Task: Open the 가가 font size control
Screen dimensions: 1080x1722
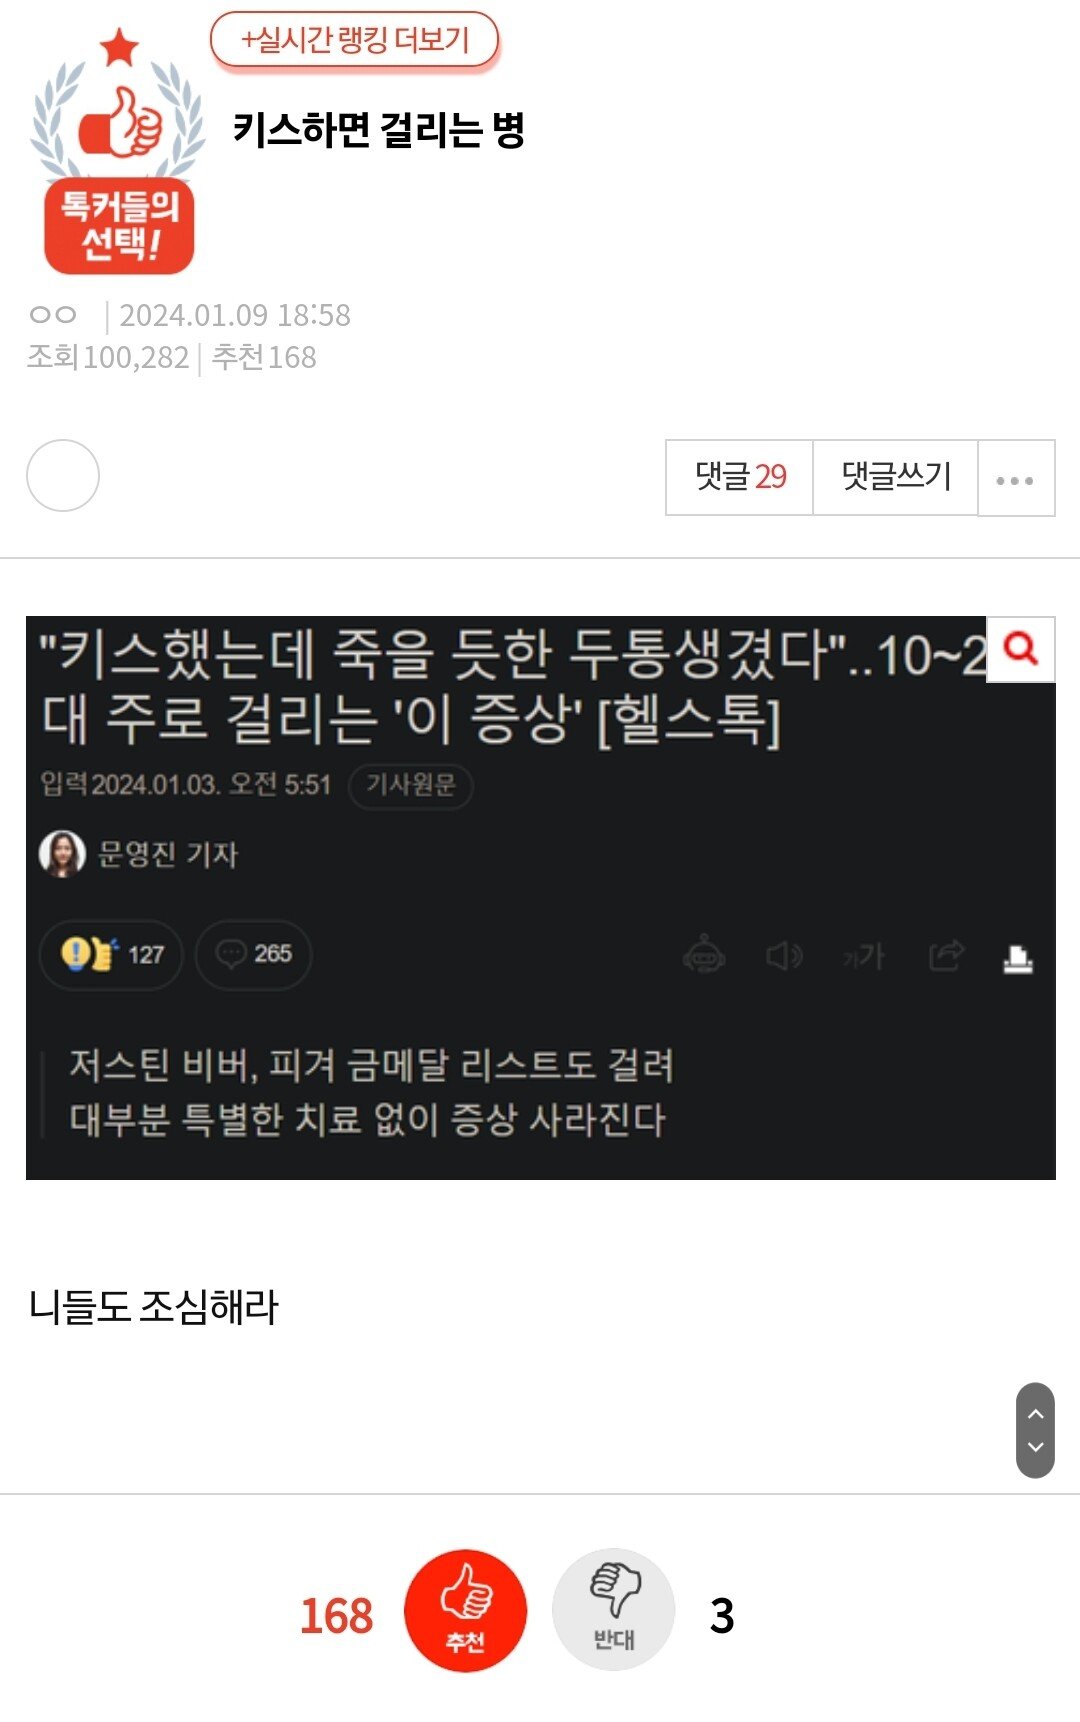Action: 864,957
